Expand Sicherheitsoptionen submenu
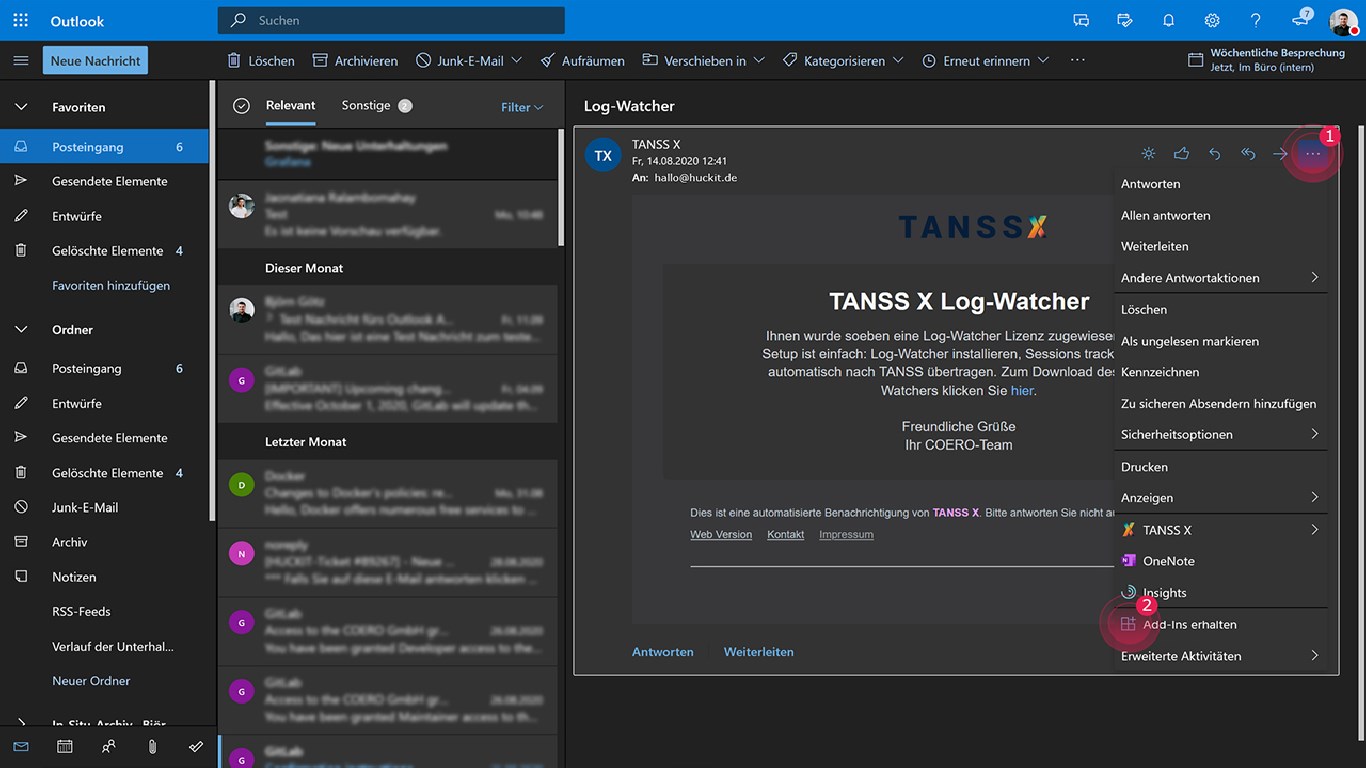The height and width of the screenshot is (768, 1366). [x=1220, y=434]
